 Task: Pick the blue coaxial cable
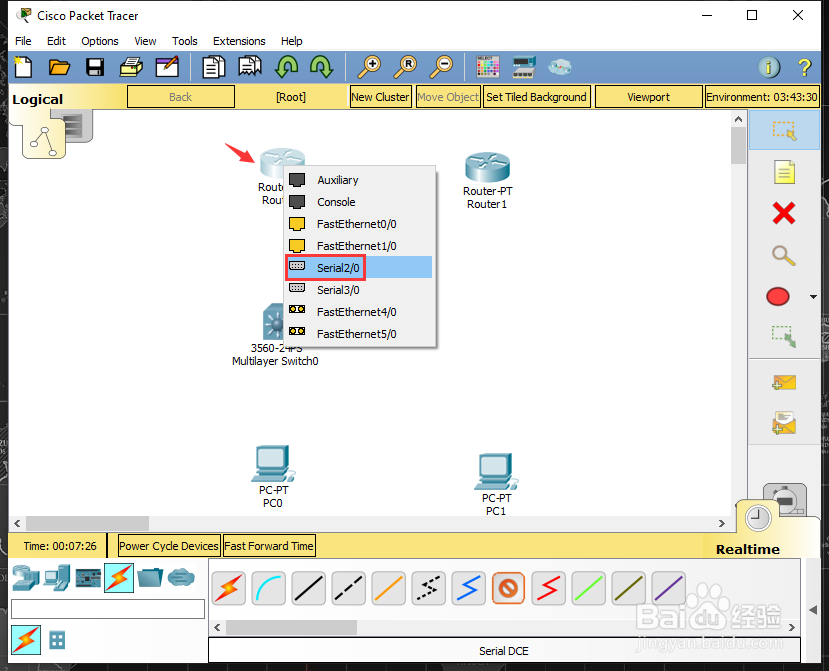[x=468, y=588]
